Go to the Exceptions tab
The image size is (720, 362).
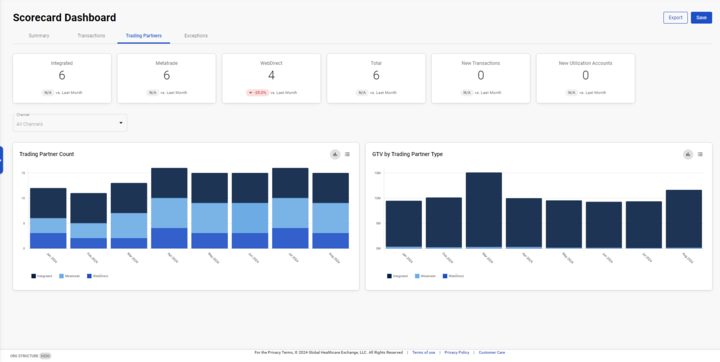pos(196,35)
